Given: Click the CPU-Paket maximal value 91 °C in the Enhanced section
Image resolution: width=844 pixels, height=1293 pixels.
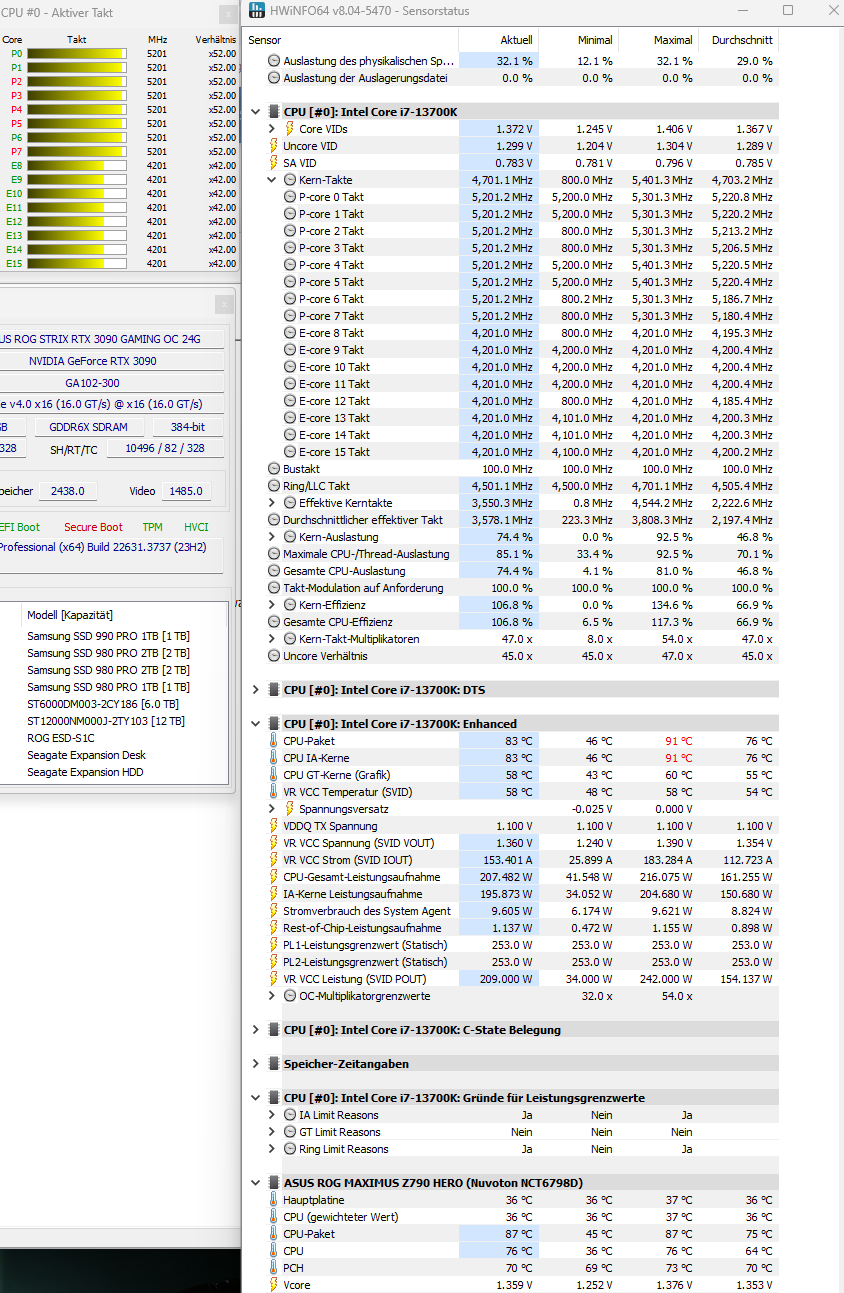Looking at the screenshot, I should coord(678,741).
